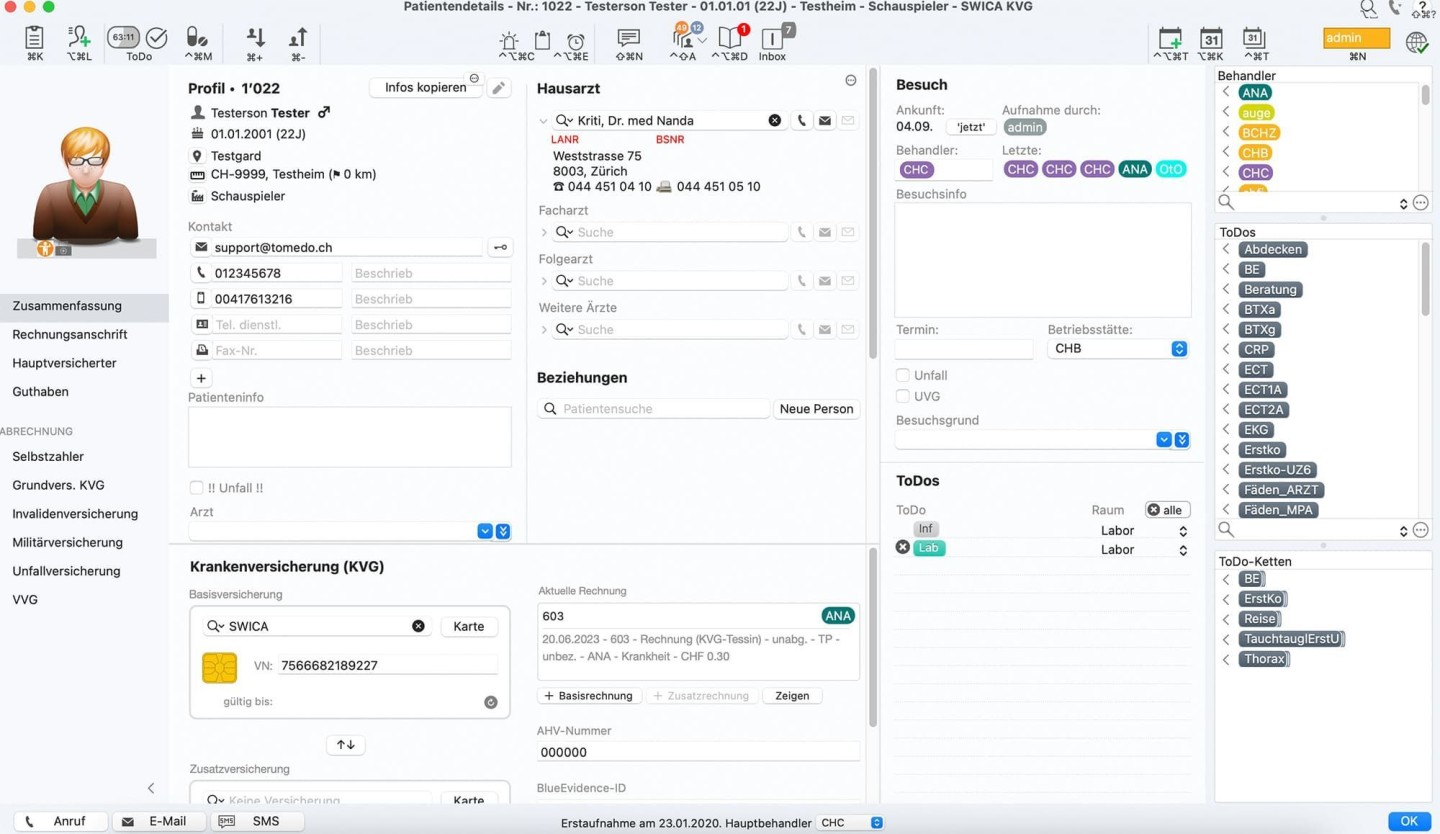This screenshot has height=834, width=1440.
Task: Click the Infos kopieren button
Action: pyautogui.click(x=425, y=88)
